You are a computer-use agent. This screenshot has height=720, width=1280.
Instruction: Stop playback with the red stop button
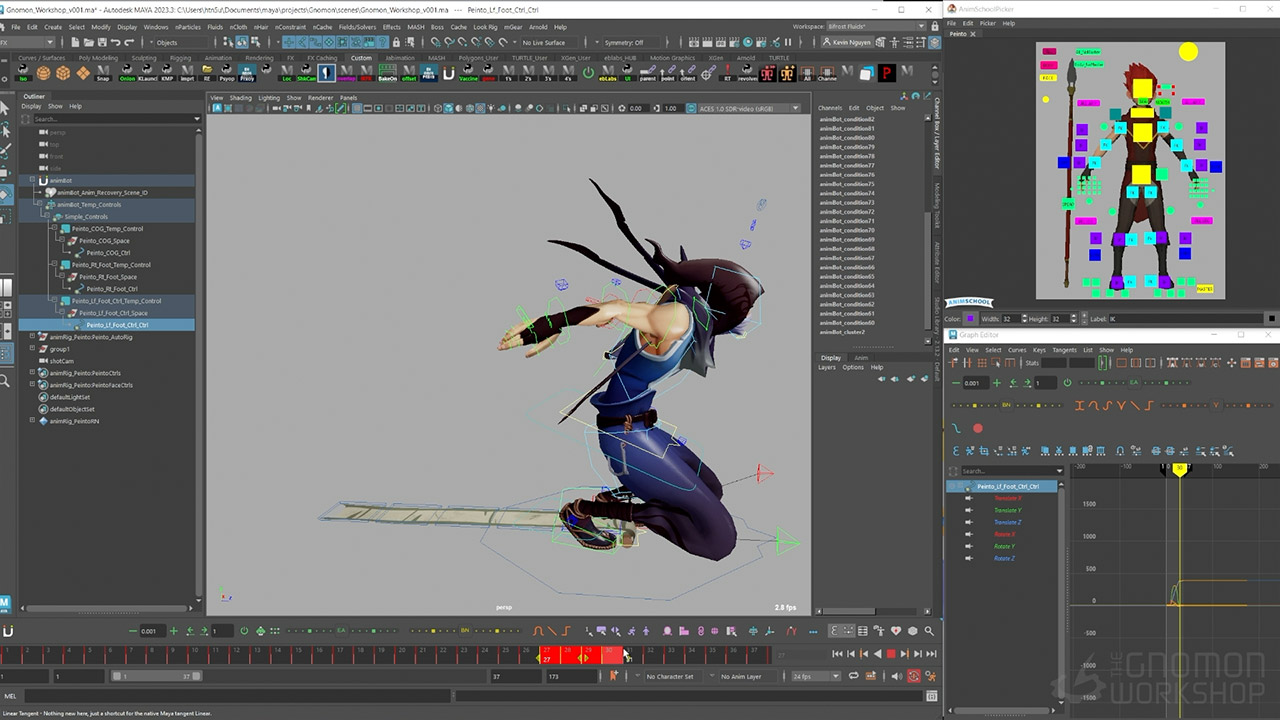(x=890, y=654)
